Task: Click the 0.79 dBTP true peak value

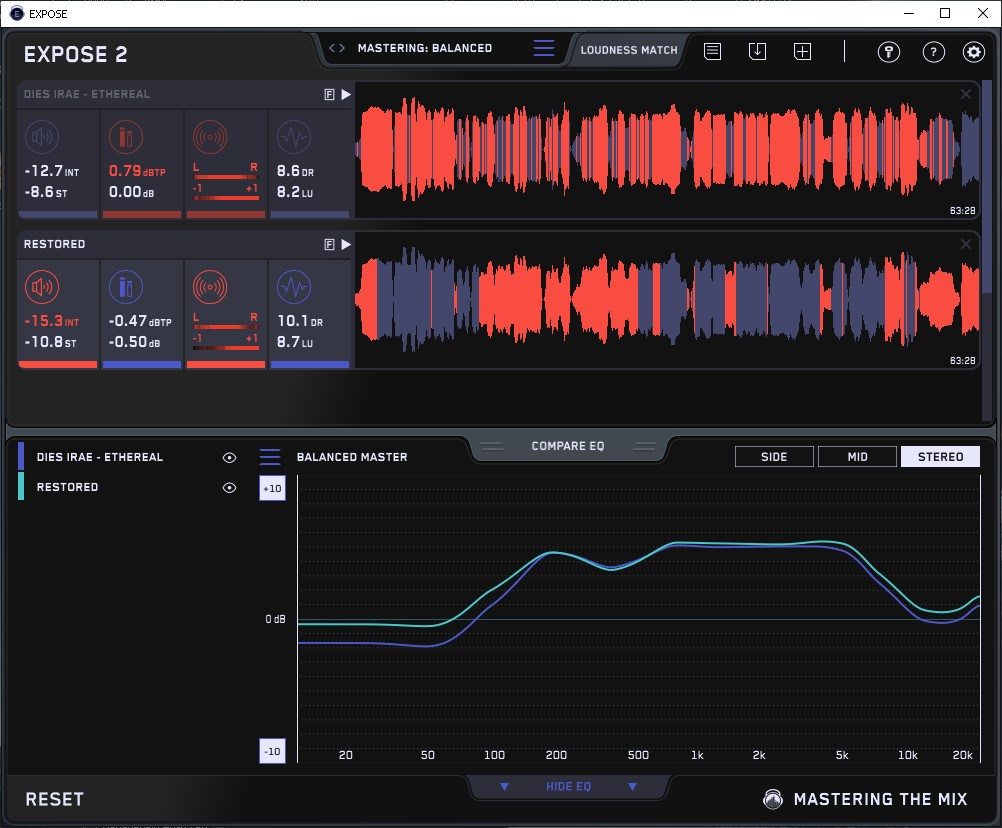Action: click(x=137, y=171)
